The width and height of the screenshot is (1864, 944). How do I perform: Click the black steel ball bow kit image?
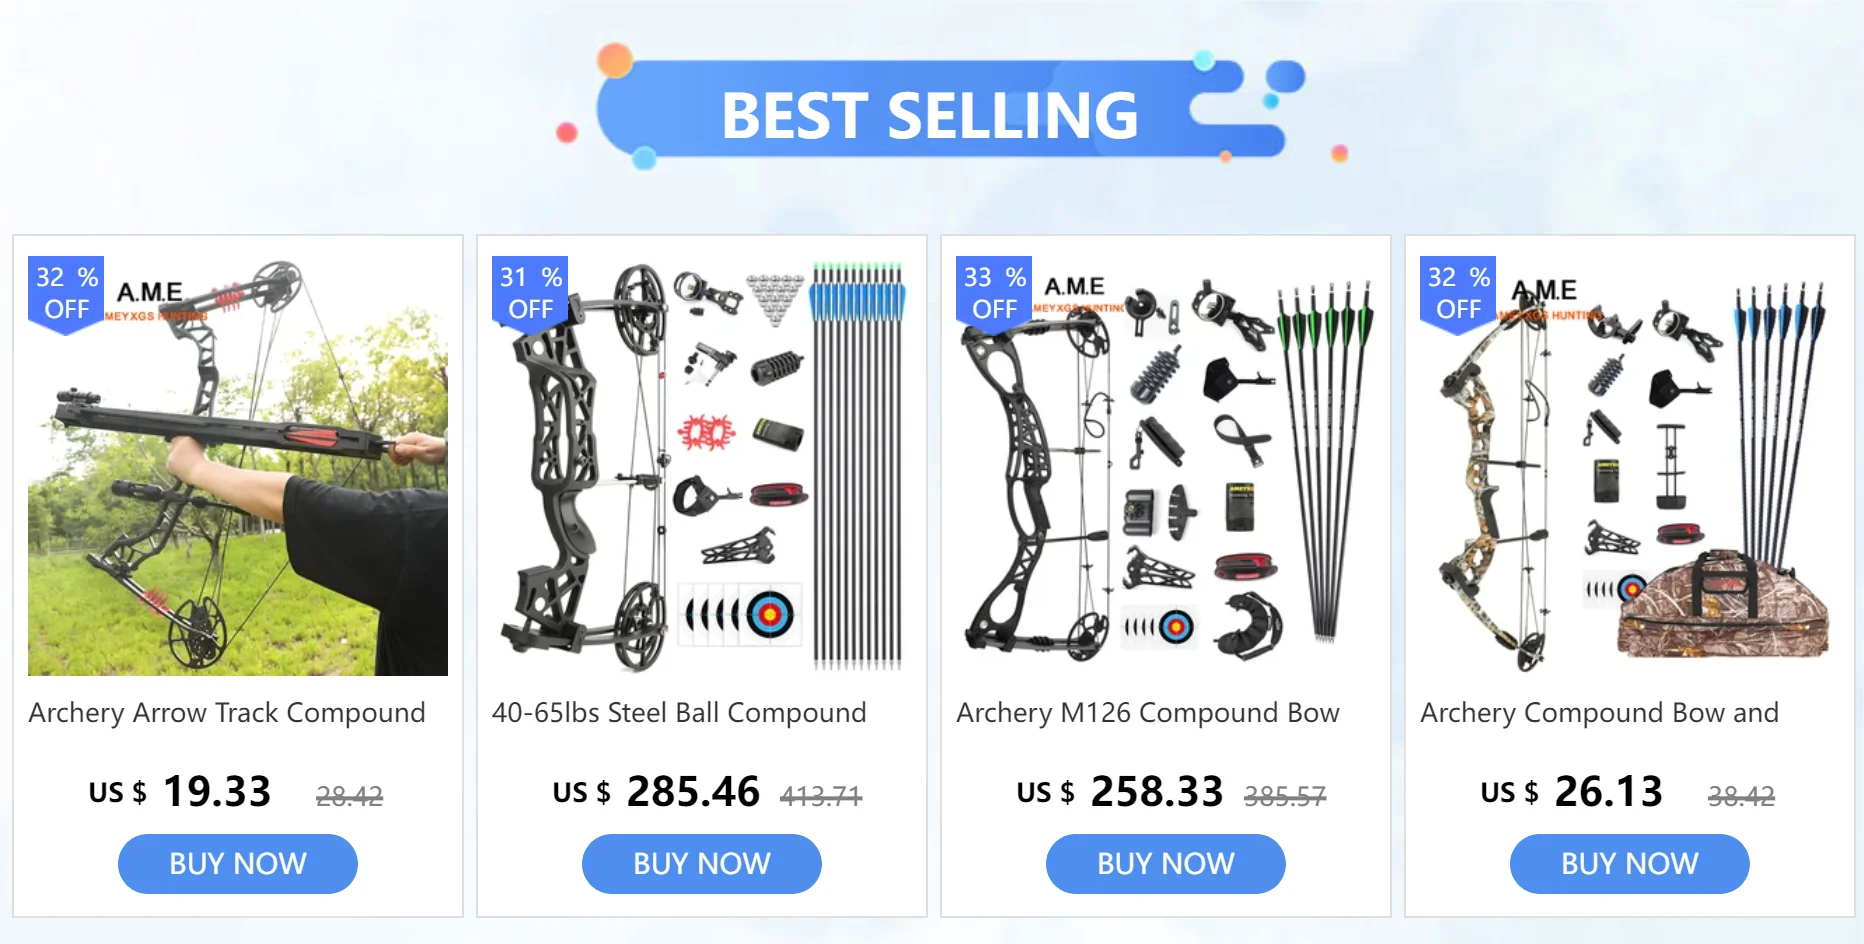(x=702, y=466)
